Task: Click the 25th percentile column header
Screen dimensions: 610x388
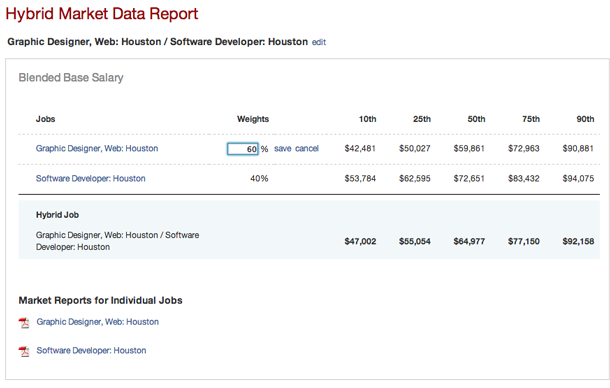Action: click(422, 119)
